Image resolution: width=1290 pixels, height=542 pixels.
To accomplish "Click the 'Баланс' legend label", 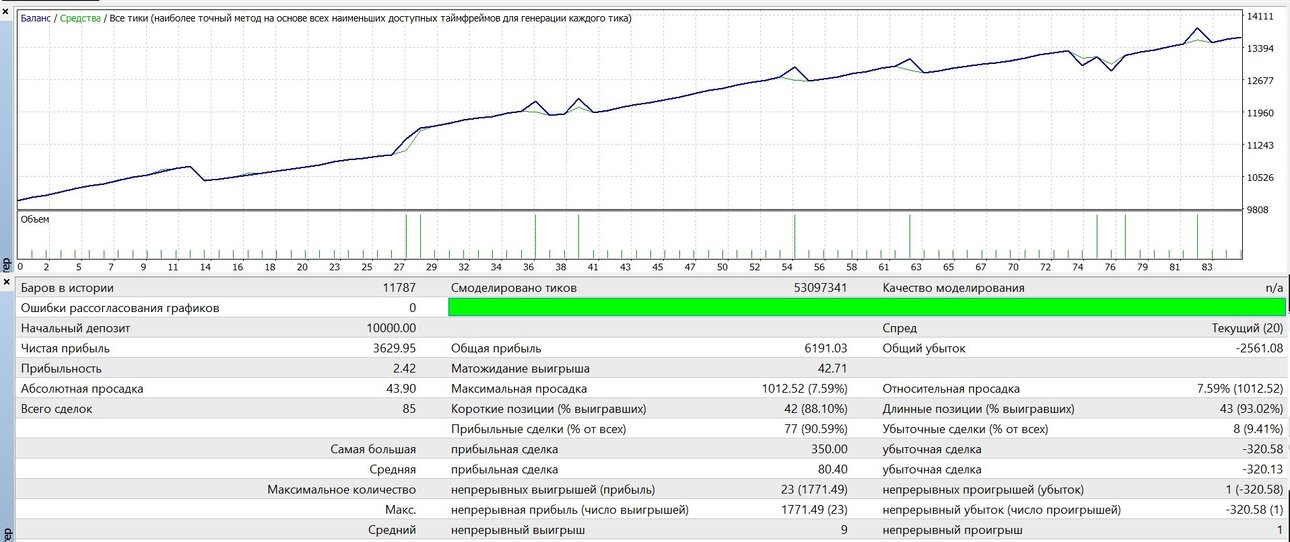I will click(x=38, y=19).
